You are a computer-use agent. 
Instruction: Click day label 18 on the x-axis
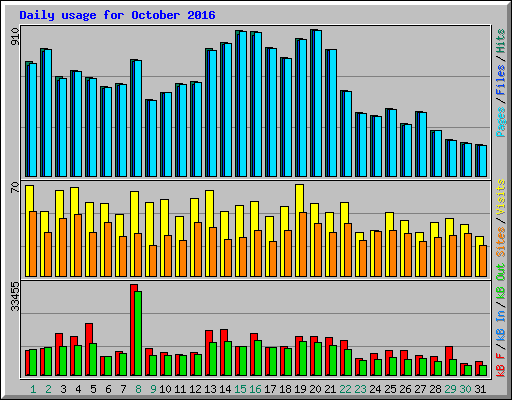(x=285, y=389)
